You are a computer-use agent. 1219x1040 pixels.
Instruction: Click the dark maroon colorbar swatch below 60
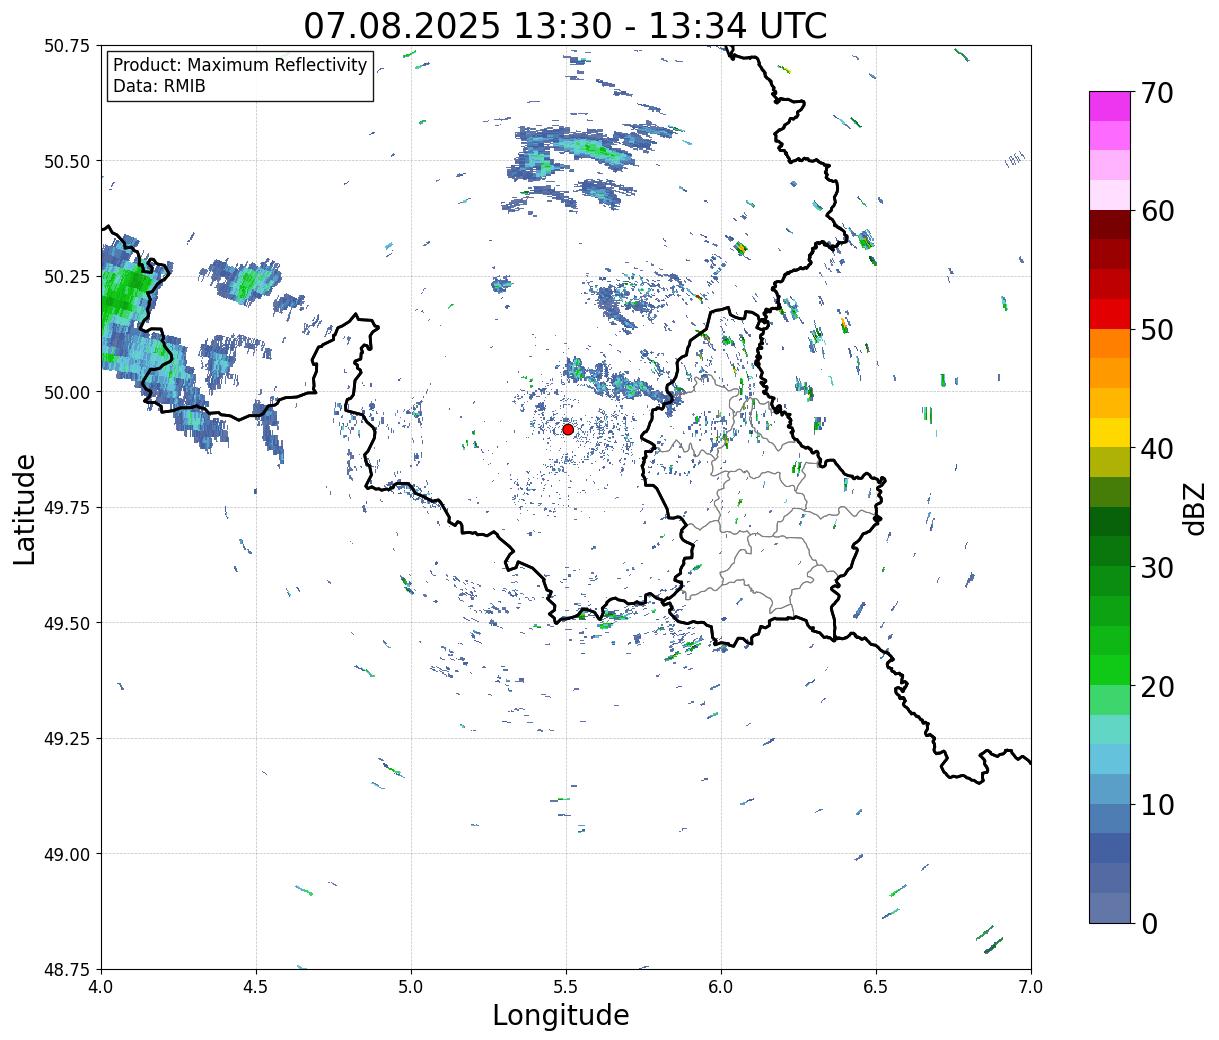pyautogui.click(x=1110, y=225)
